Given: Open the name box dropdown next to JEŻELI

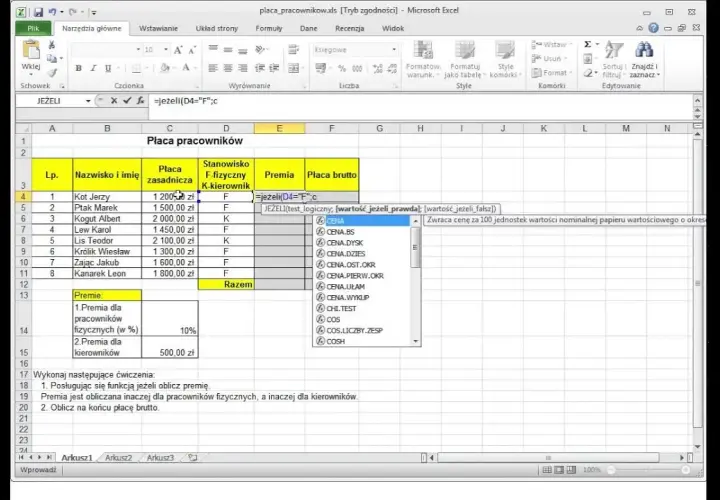Looking at the screenshot, I should 88,101.
